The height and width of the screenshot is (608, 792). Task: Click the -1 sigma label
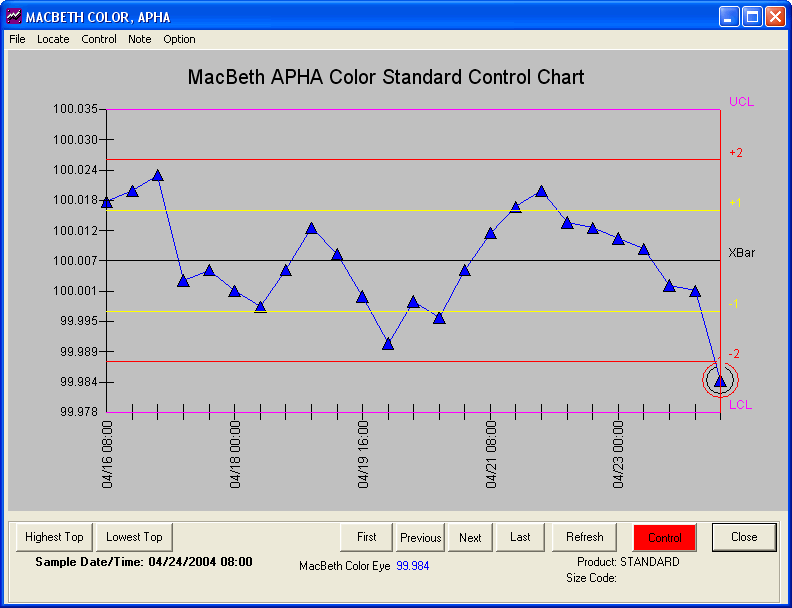tap(733, 303)
